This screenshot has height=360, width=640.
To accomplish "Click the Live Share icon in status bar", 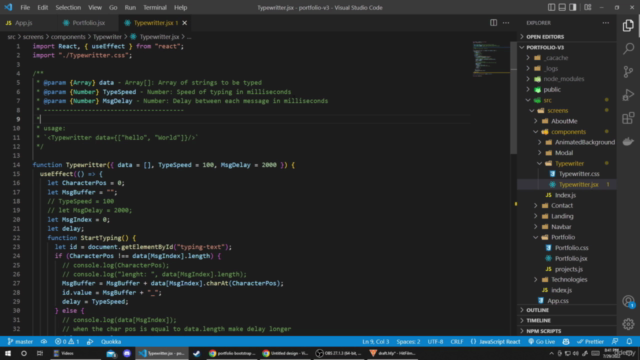I will [x=90, y=342].
